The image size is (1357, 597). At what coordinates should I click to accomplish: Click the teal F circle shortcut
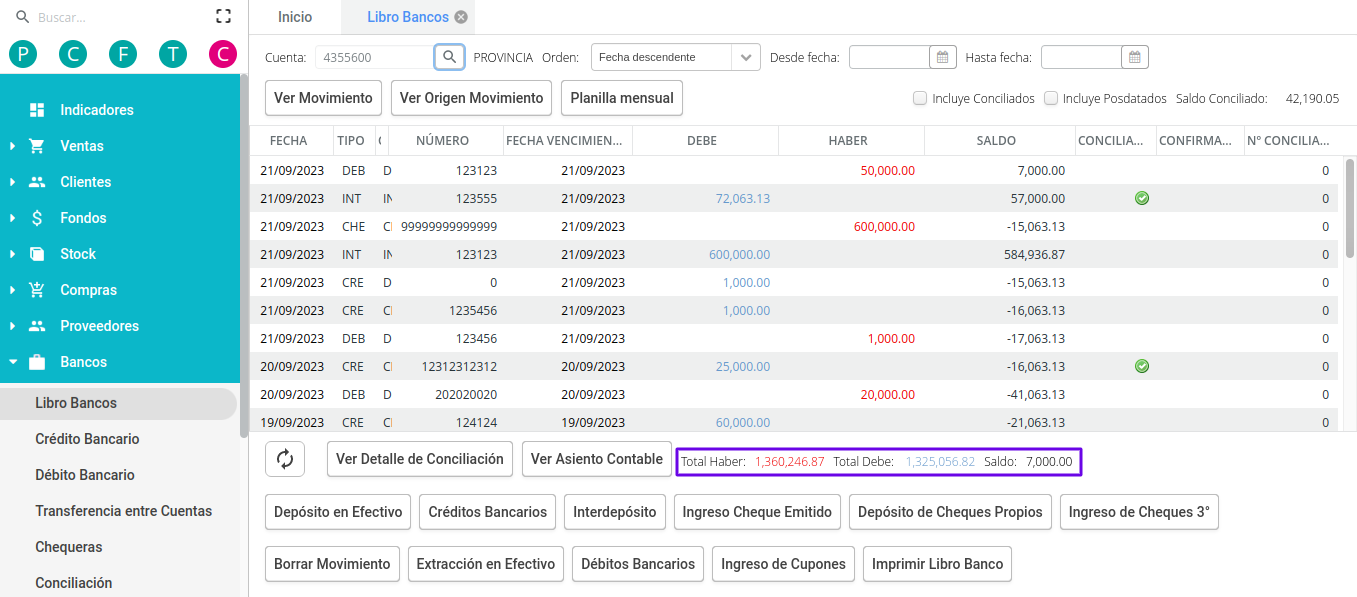122,54
